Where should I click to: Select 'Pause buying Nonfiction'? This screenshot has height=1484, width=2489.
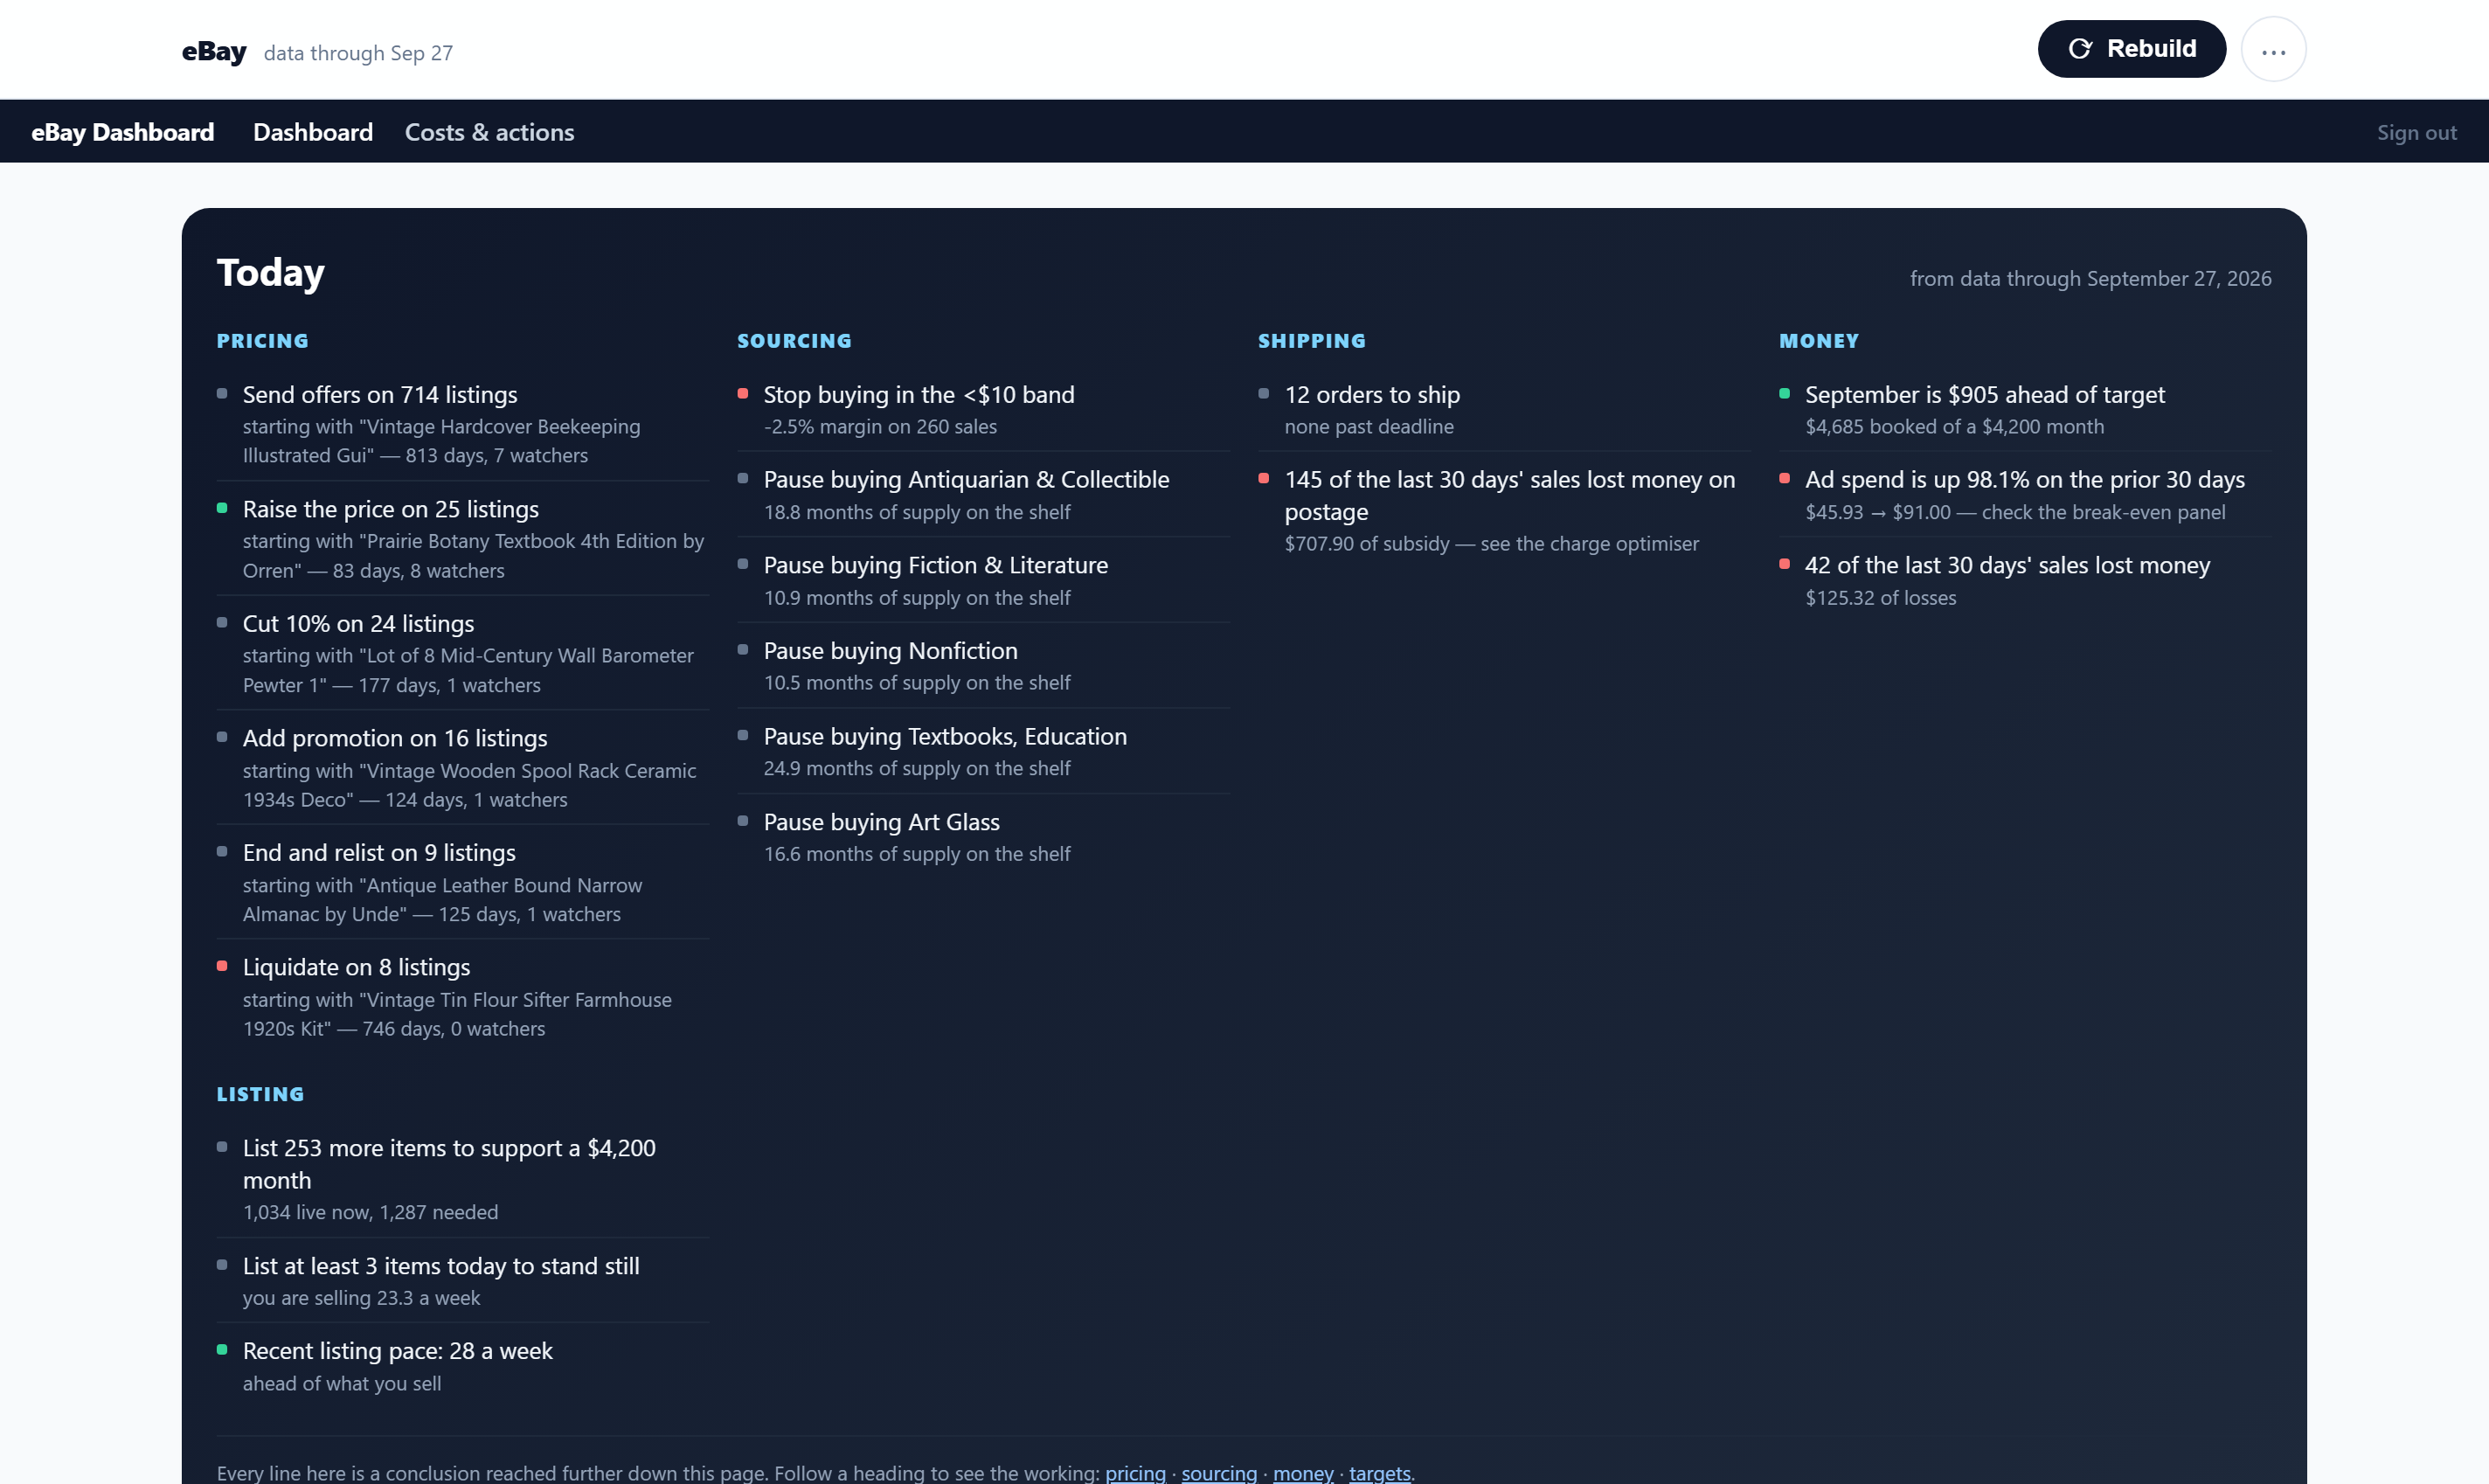click(890, 650)
